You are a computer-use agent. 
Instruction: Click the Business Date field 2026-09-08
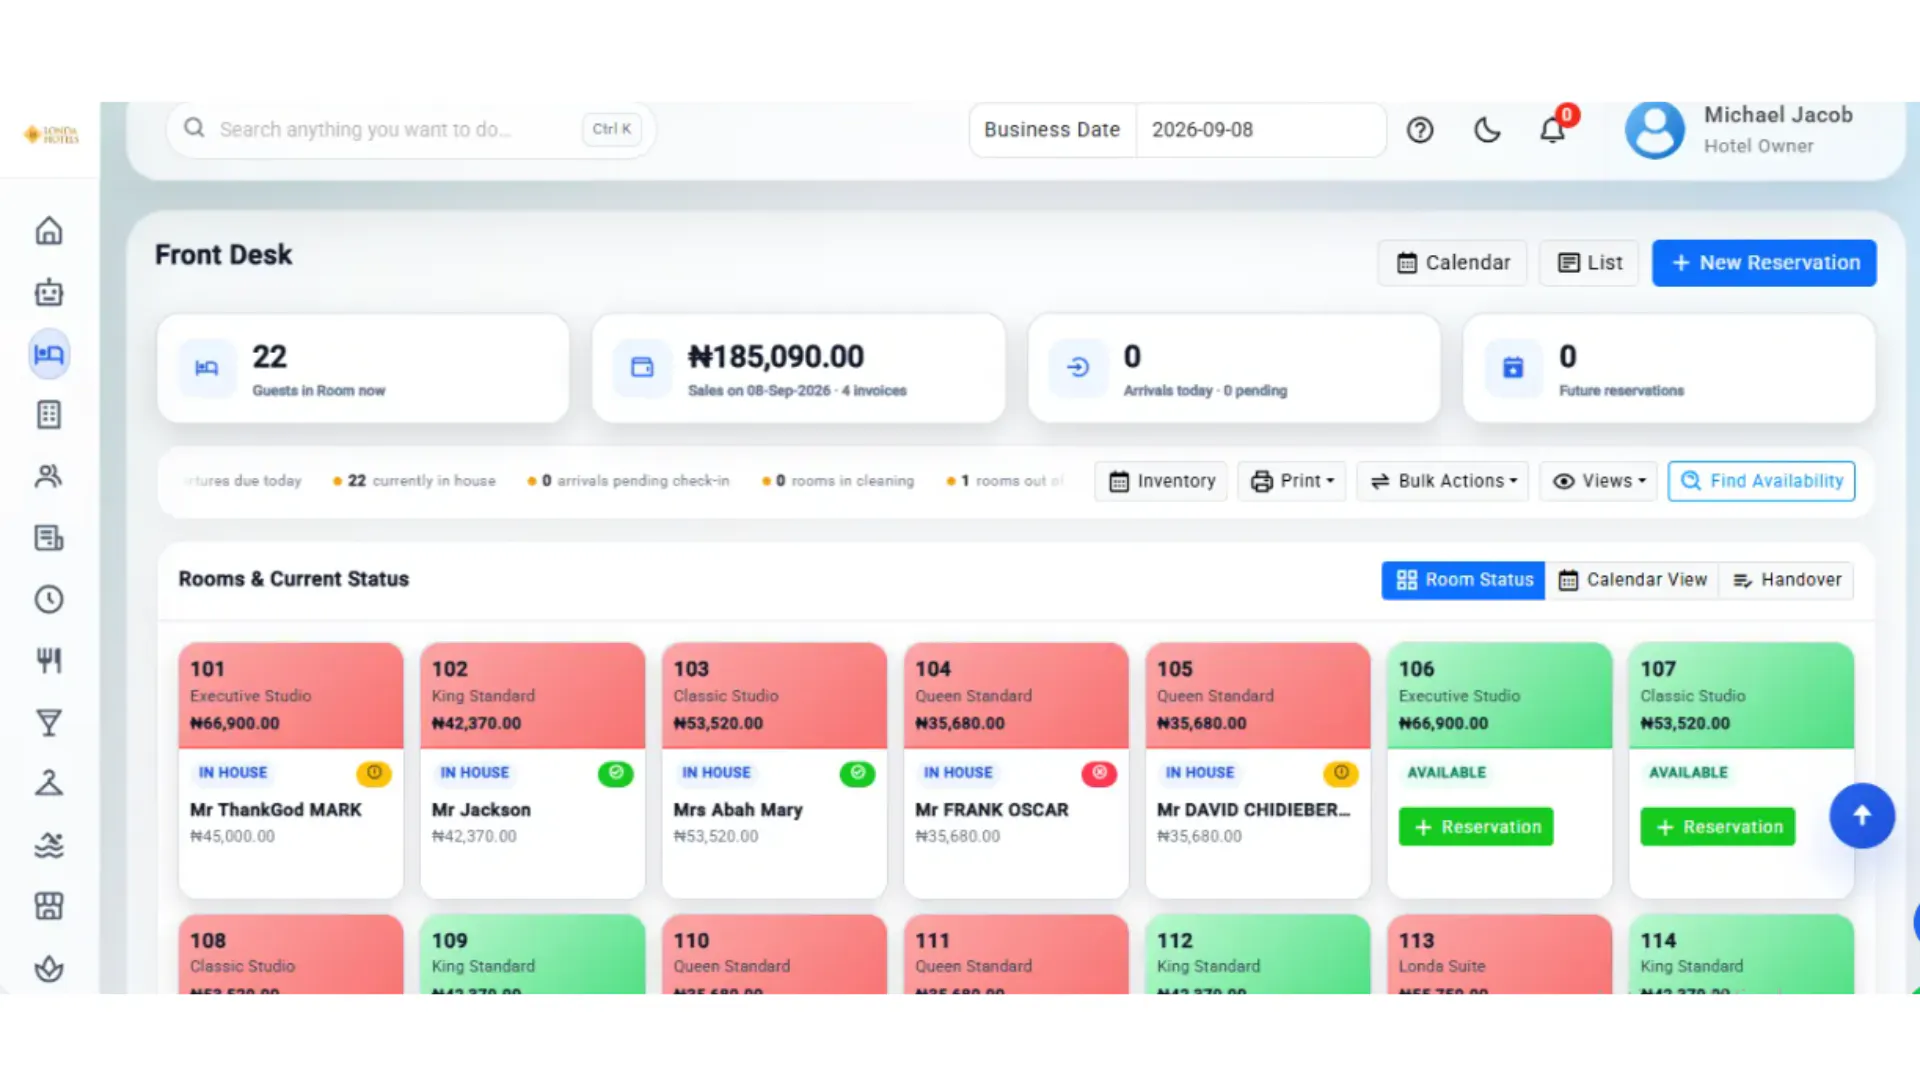tap(1261, 130)
